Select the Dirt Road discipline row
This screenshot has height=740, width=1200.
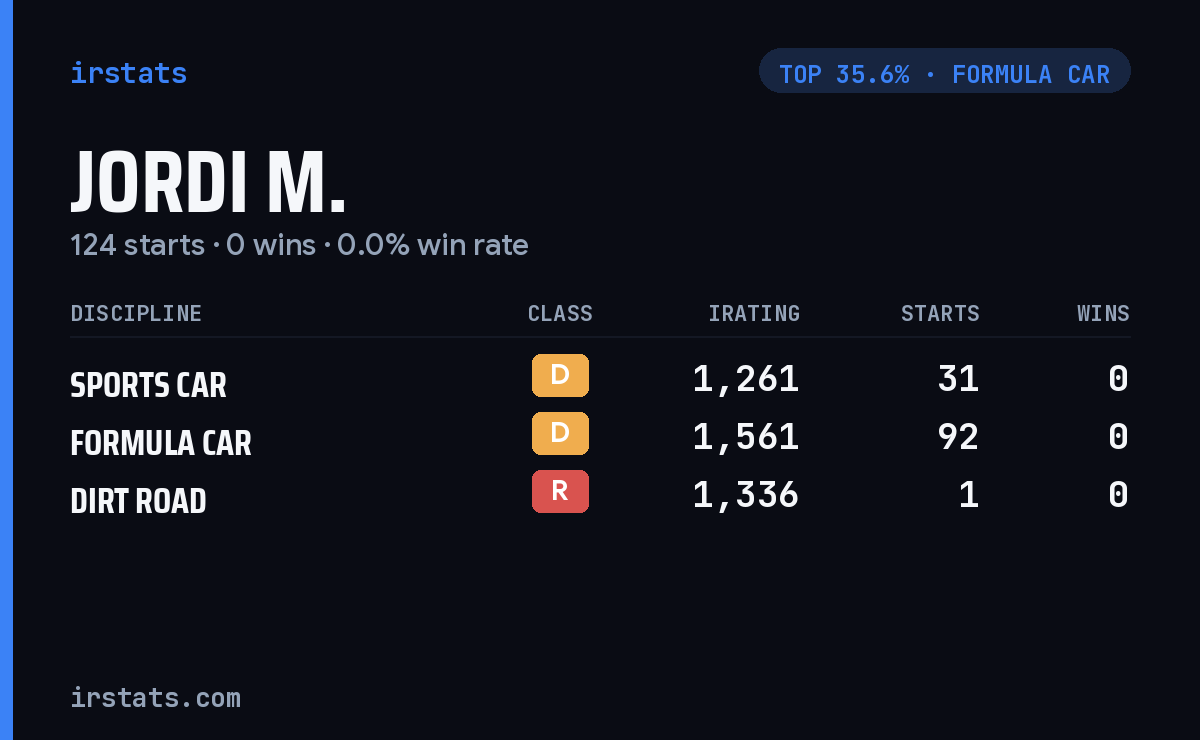[600, 495]
